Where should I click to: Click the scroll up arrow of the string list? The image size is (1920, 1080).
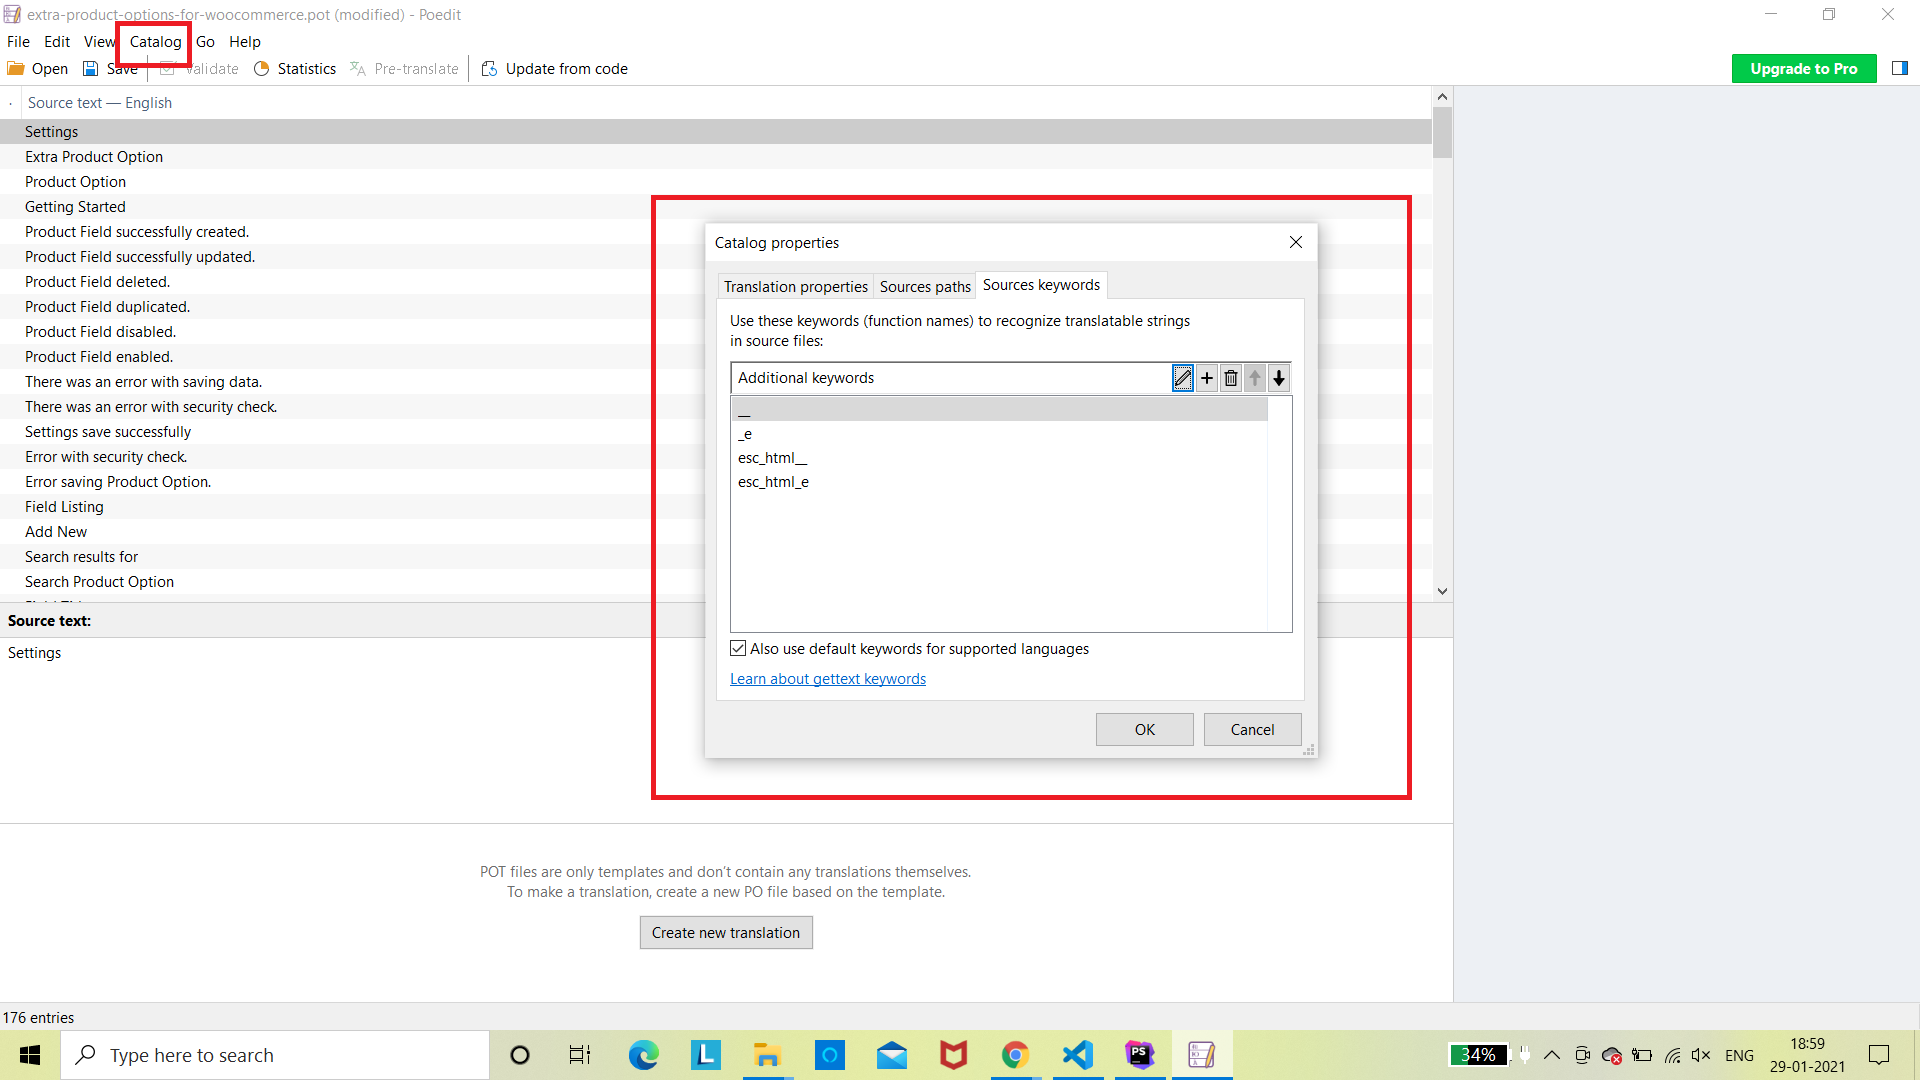point(1442,97)
